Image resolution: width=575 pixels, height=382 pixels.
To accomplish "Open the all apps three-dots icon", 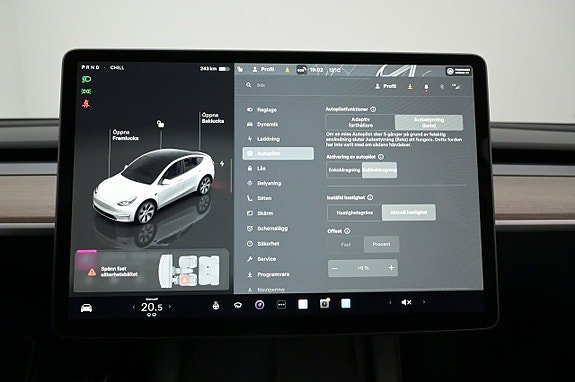I will click(281, 305).
